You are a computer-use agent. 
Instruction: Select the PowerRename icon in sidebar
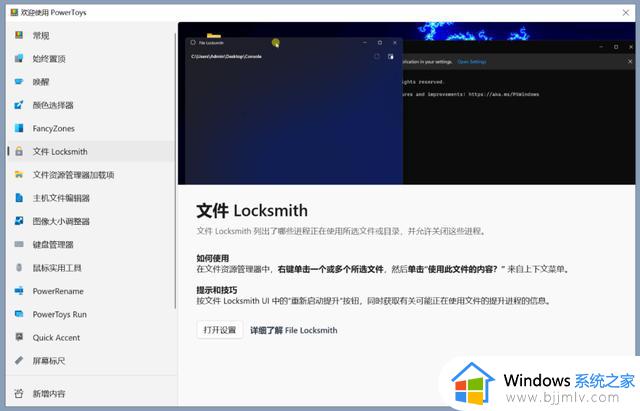(x=19, y=291)
